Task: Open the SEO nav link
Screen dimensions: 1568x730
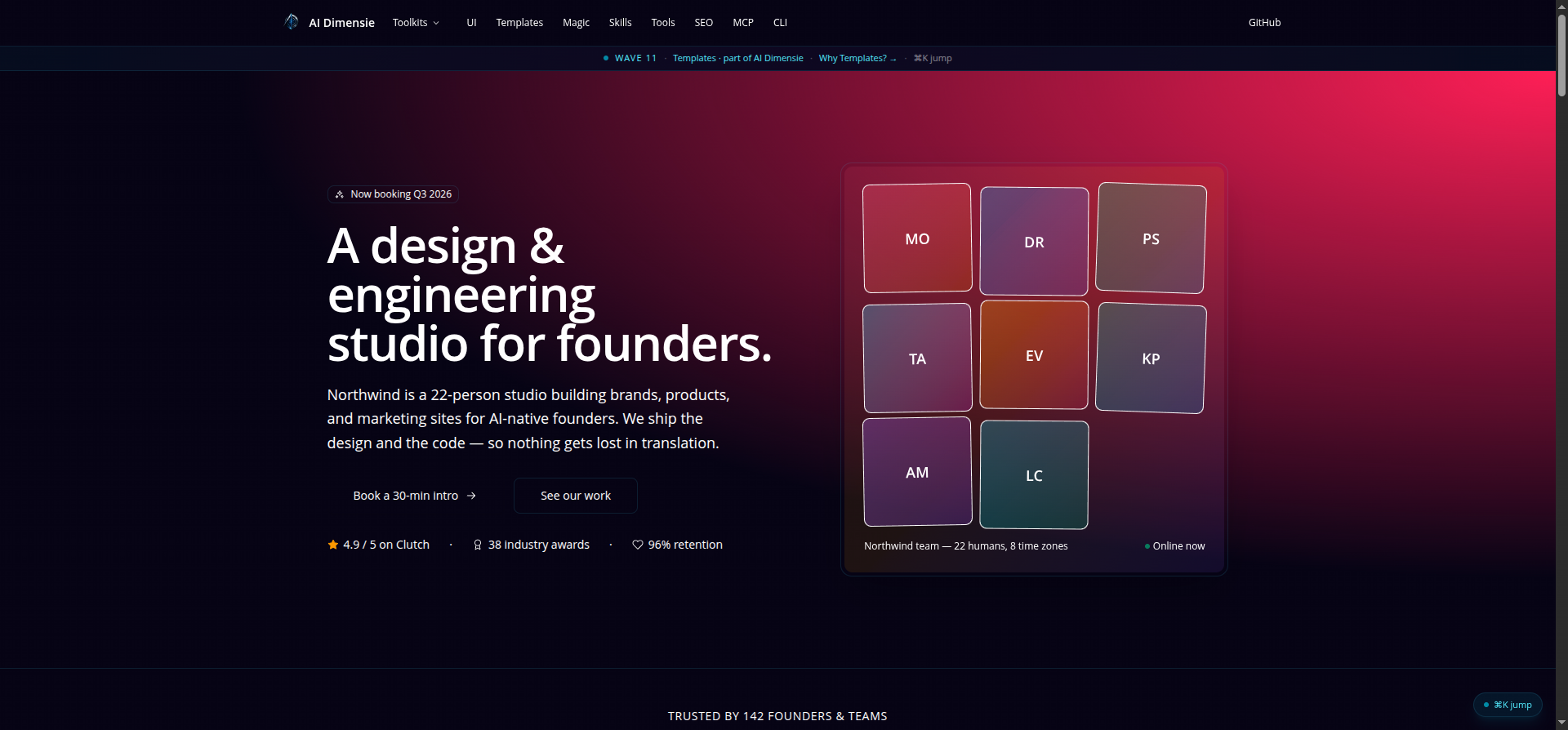Action: tap(704, 22)
